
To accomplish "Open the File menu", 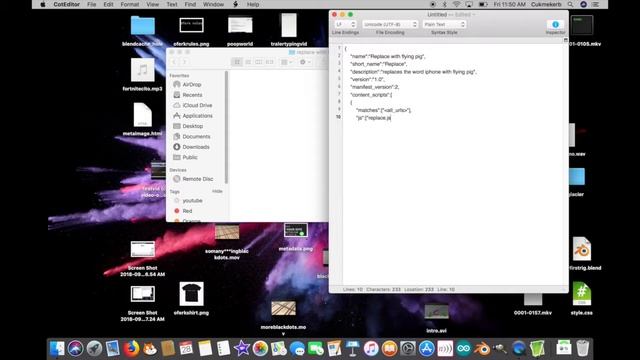I will tap(91, 4).
